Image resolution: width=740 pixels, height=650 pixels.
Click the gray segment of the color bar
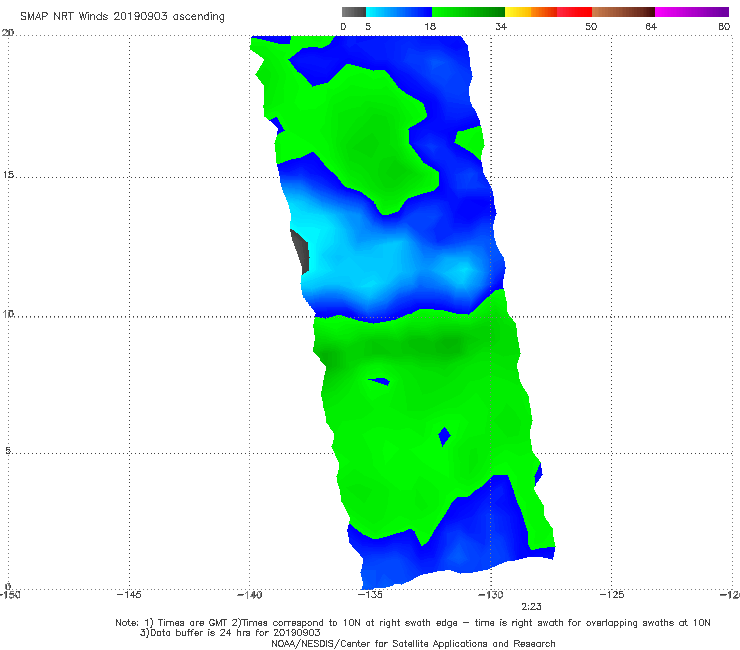(x=354, y=12)
